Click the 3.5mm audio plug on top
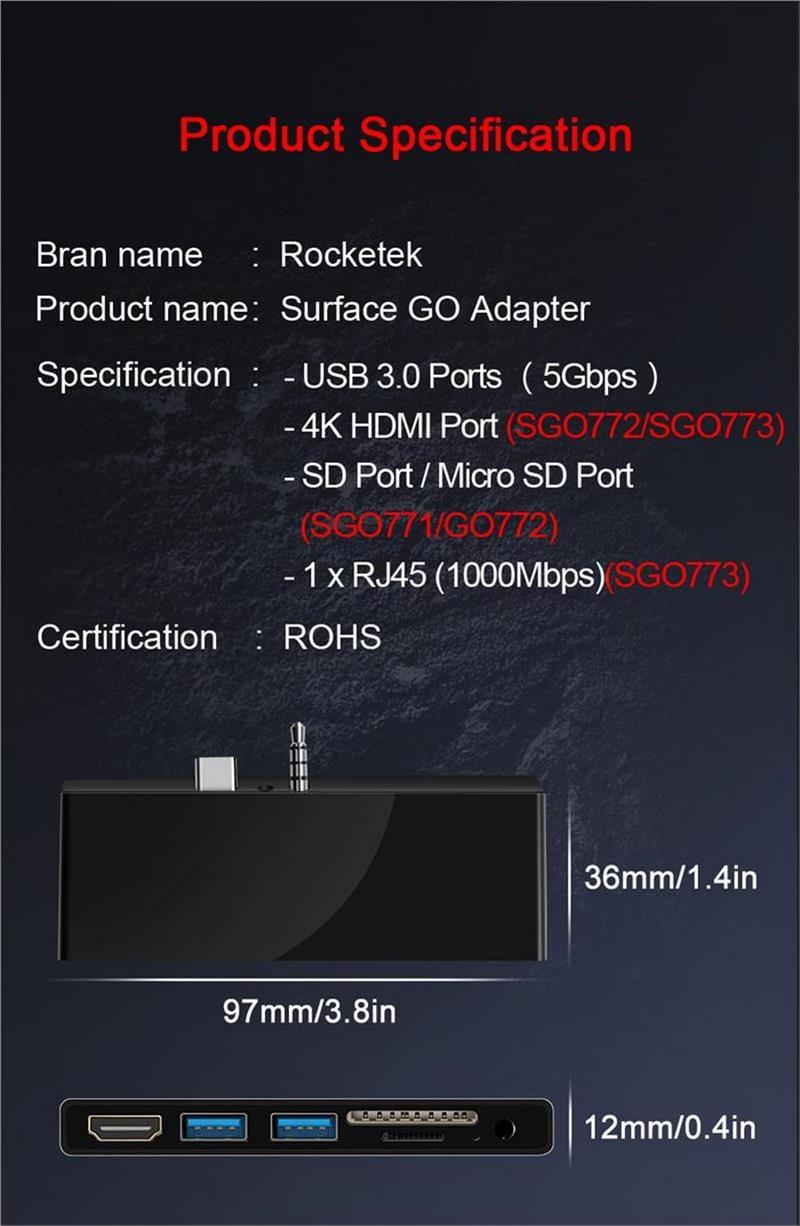The image size is (800, 1226). pyautogui.click(x=298, y=757)
